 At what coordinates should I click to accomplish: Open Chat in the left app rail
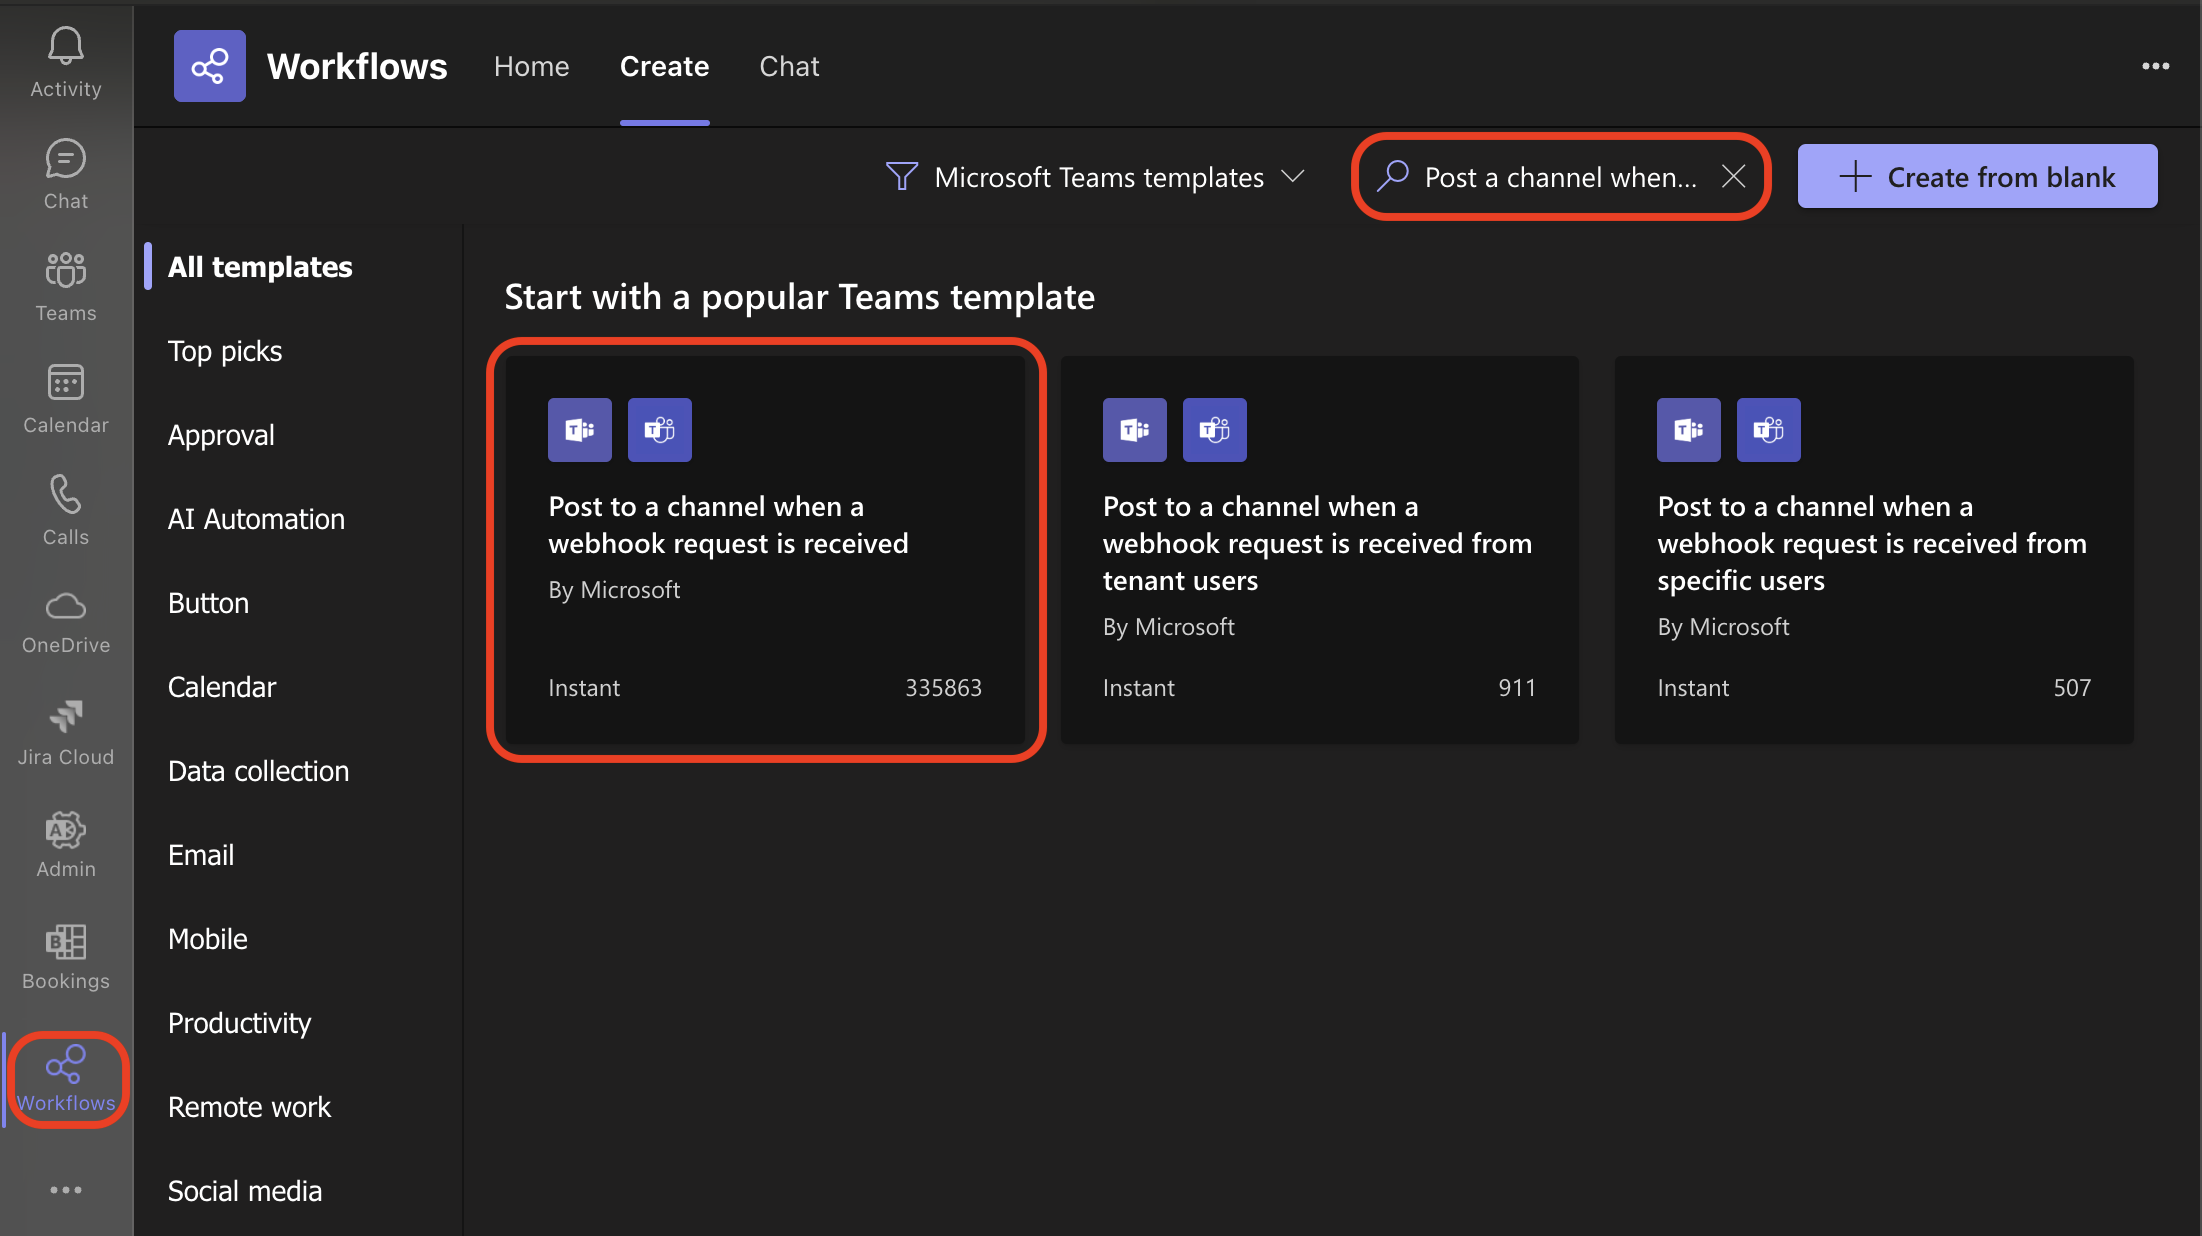click(x=66, y=175)
